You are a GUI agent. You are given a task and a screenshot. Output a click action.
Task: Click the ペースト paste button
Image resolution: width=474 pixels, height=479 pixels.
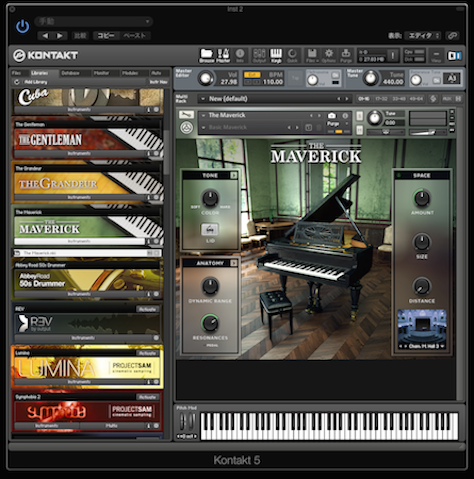pos(135,36)
